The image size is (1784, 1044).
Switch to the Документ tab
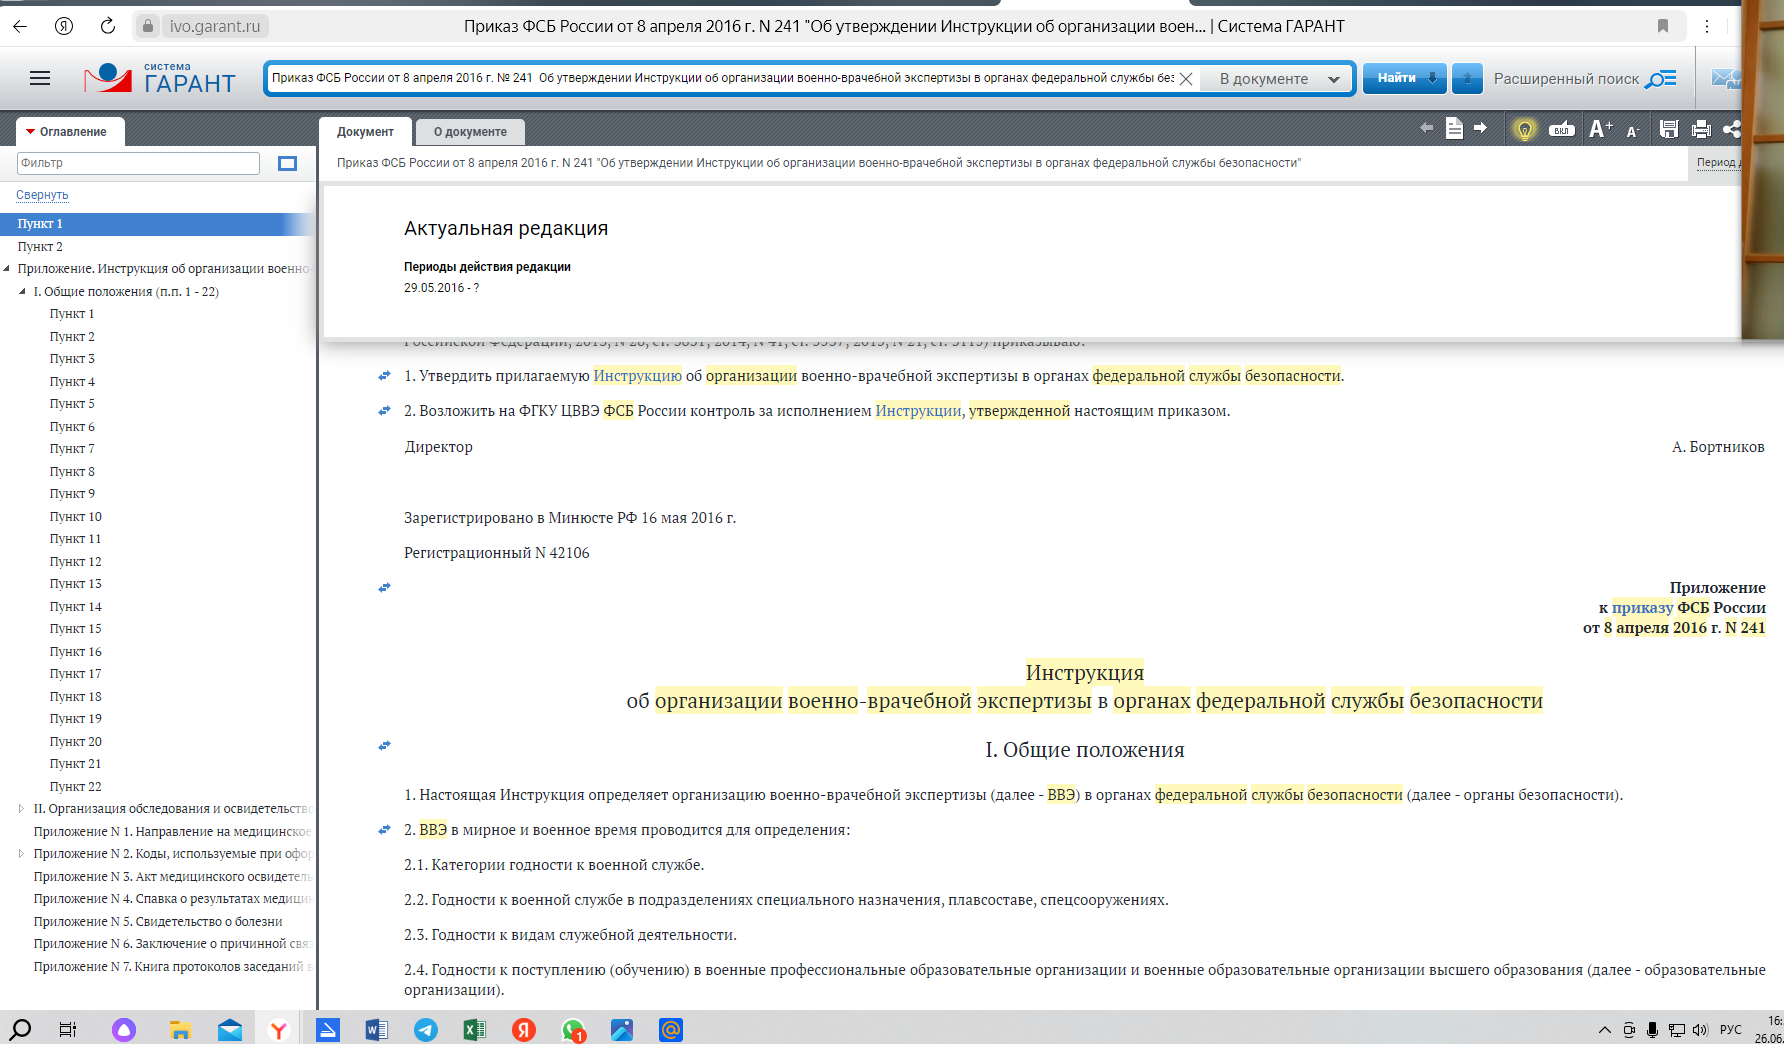[365, 132]
